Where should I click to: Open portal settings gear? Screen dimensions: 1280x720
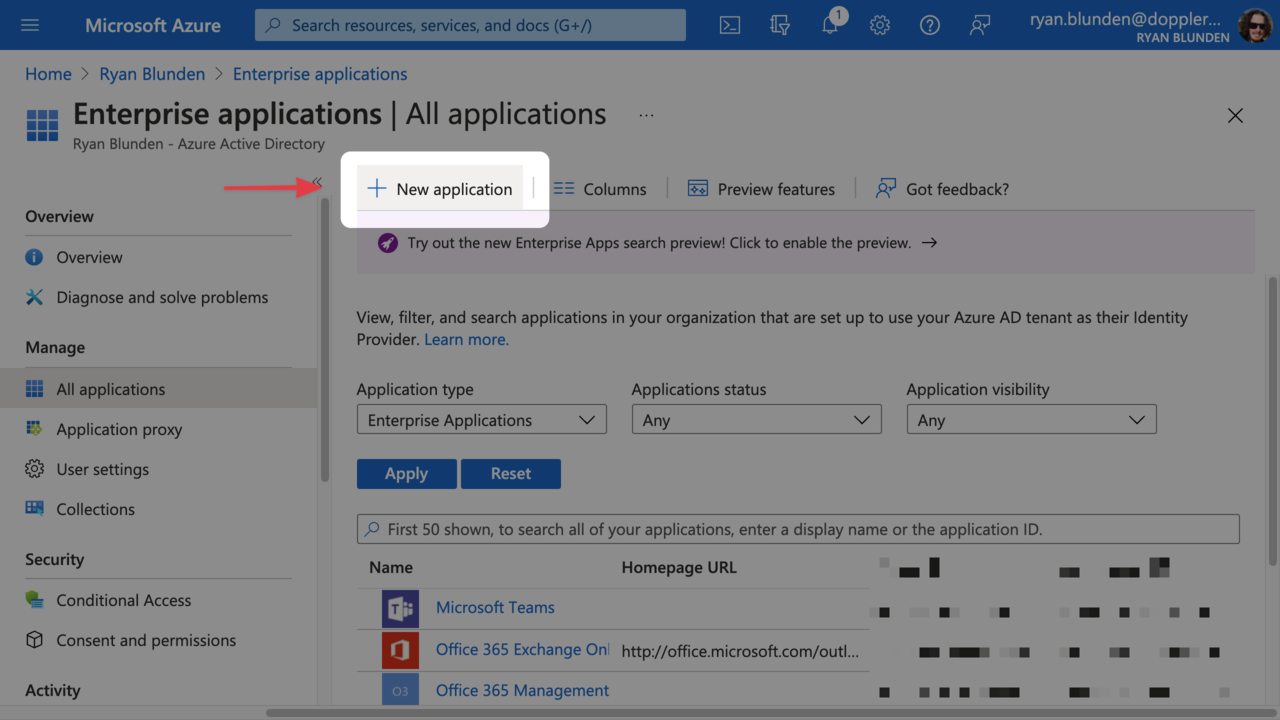coord(880,25)
